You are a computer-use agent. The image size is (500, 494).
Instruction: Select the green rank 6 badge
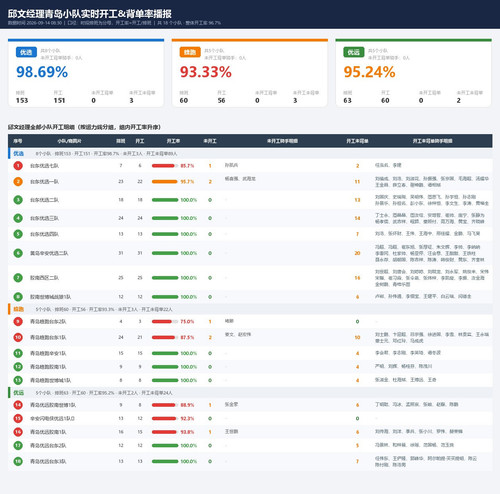pyautogui.click(x=18, y=253)
